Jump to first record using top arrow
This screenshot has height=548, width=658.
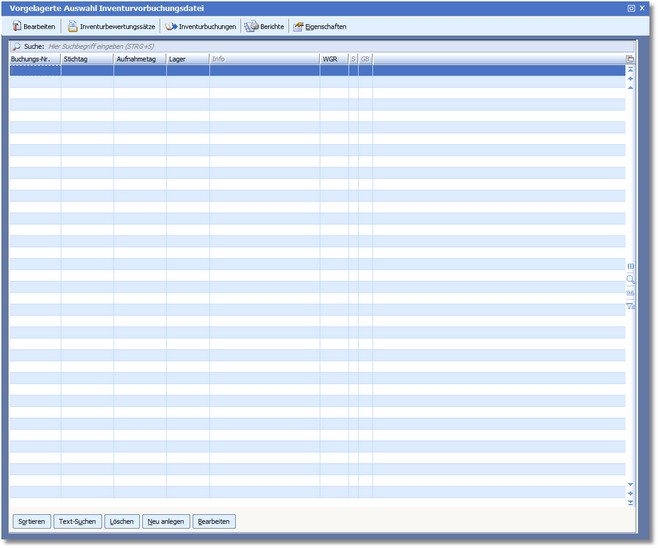click(x=630, y=70)
